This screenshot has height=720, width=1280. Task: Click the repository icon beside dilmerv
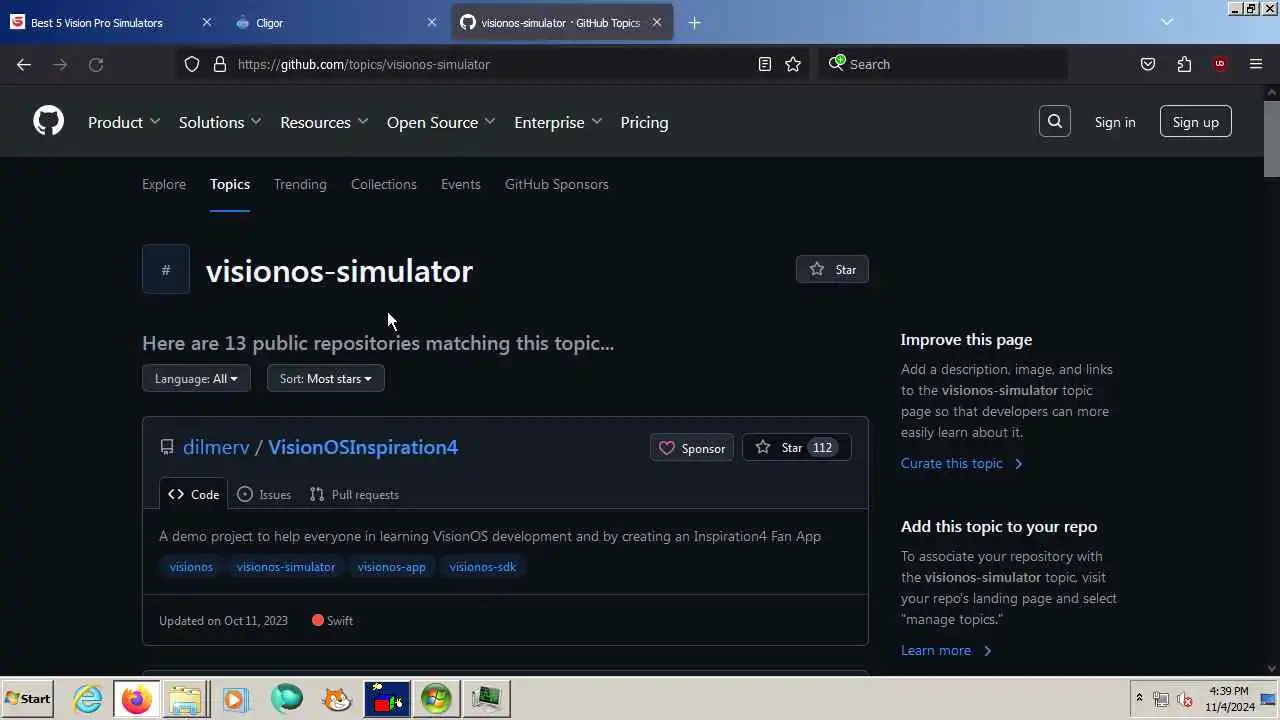[167, 447]
